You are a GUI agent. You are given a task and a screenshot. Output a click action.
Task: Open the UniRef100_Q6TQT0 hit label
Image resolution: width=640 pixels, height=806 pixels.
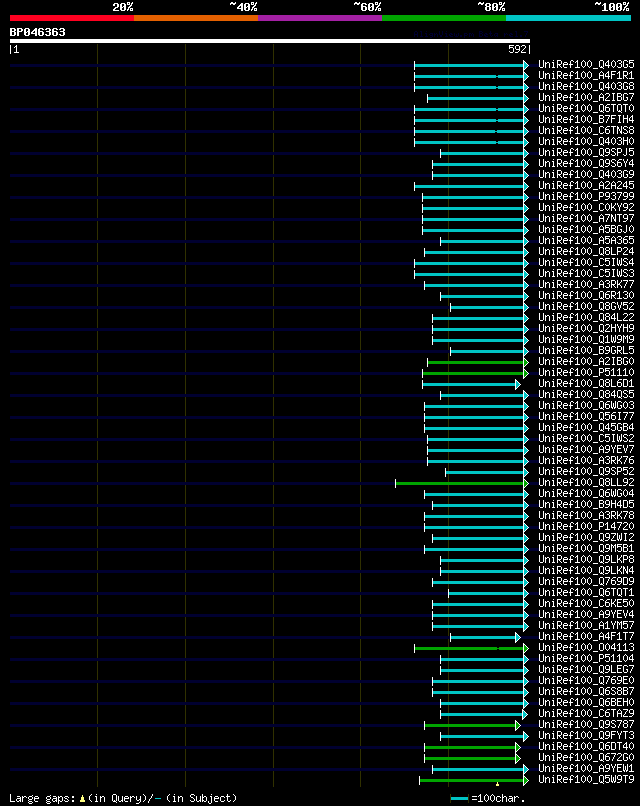[586, 108]
